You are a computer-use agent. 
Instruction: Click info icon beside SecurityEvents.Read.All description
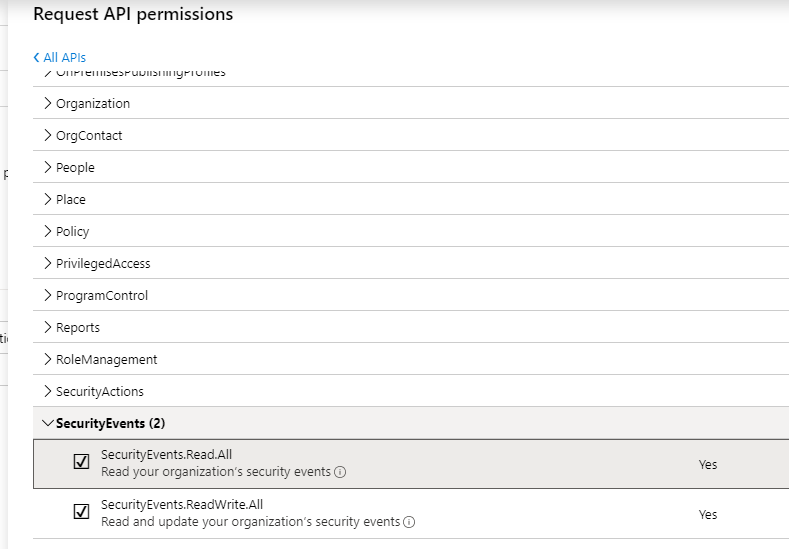point(341,472)
